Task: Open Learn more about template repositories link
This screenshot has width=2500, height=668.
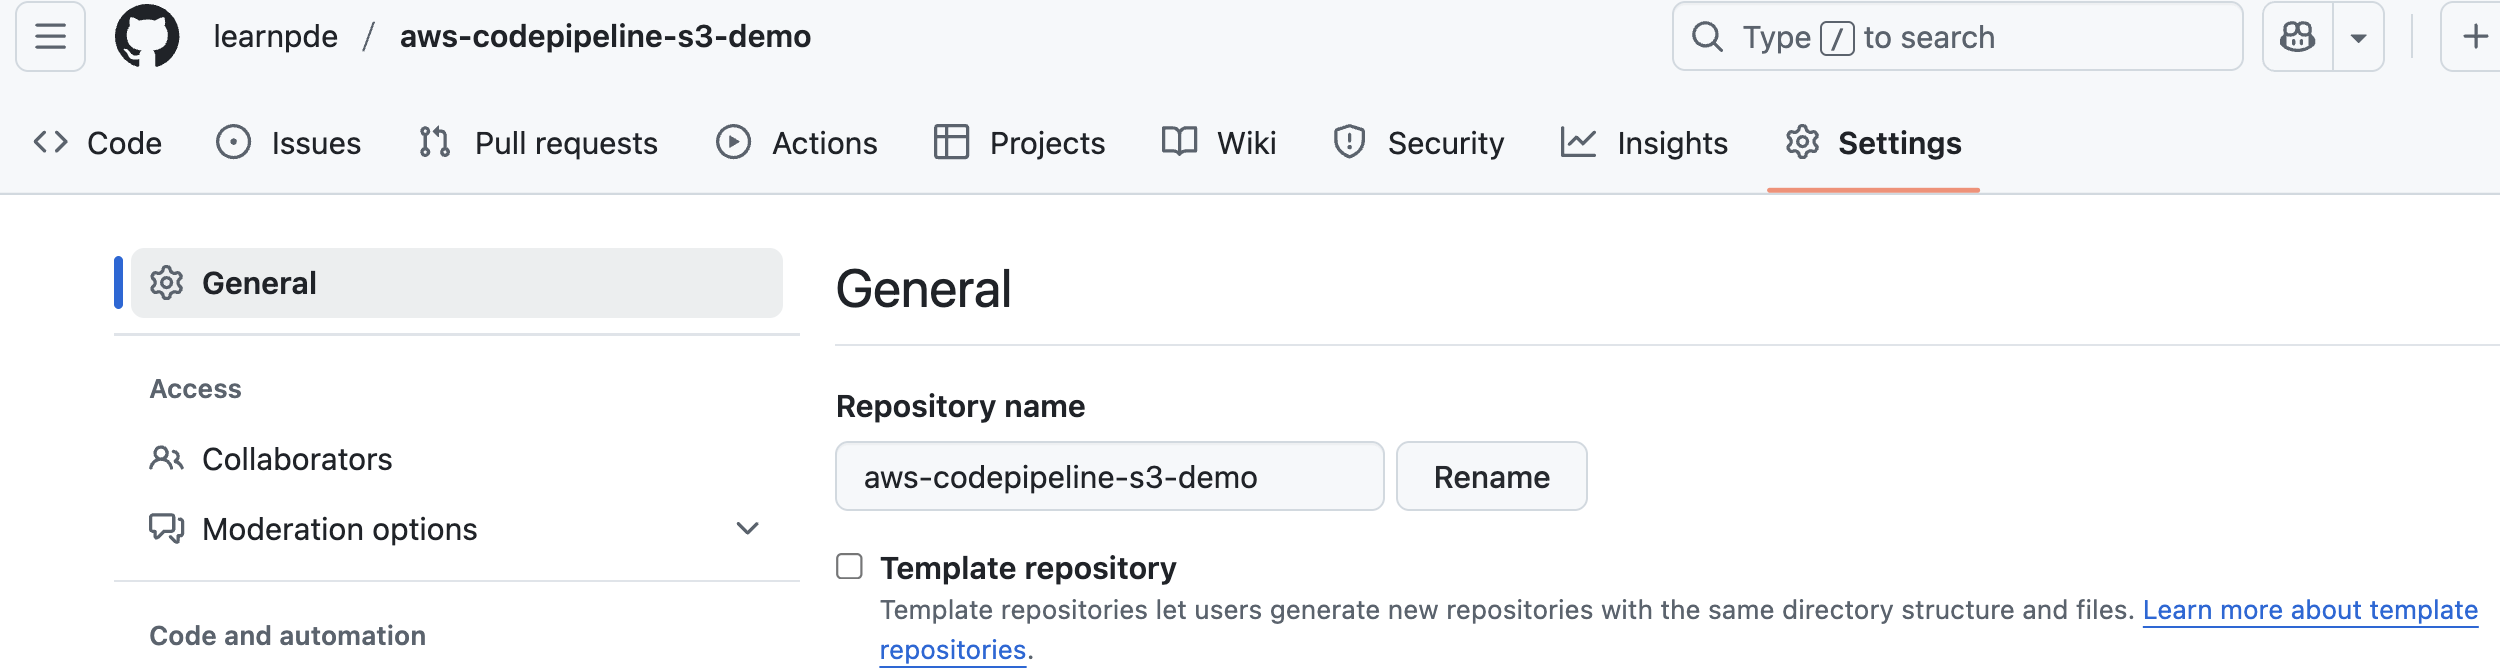Action: tap(2310, 610)
